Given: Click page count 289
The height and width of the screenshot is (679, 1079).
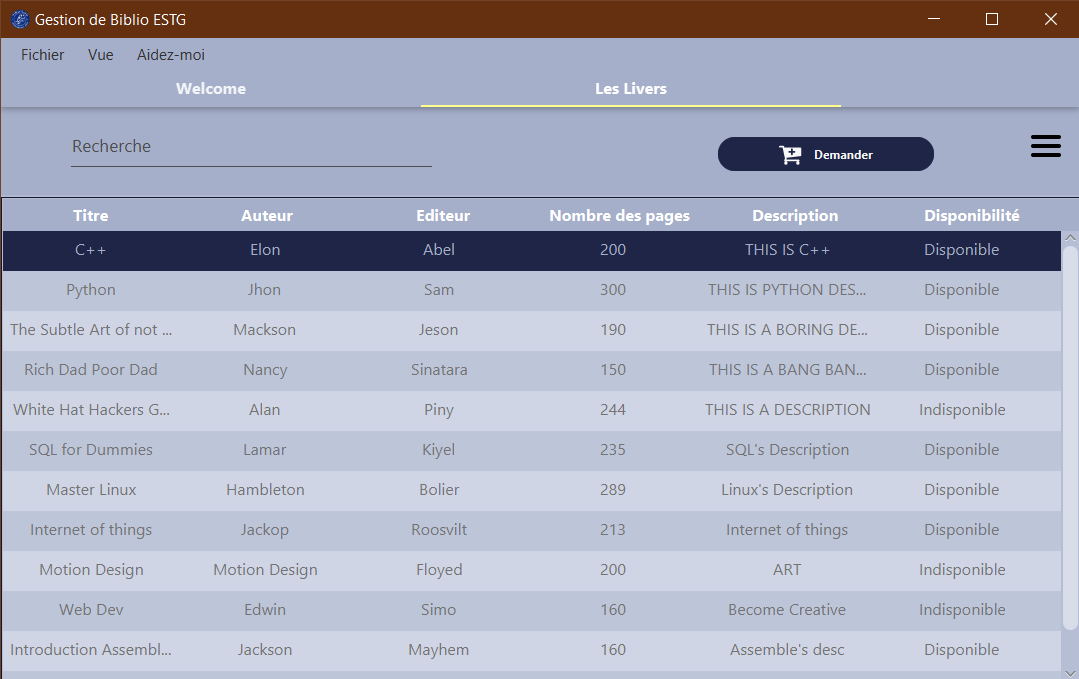Looking at the screenshot, I should (612, 490).
